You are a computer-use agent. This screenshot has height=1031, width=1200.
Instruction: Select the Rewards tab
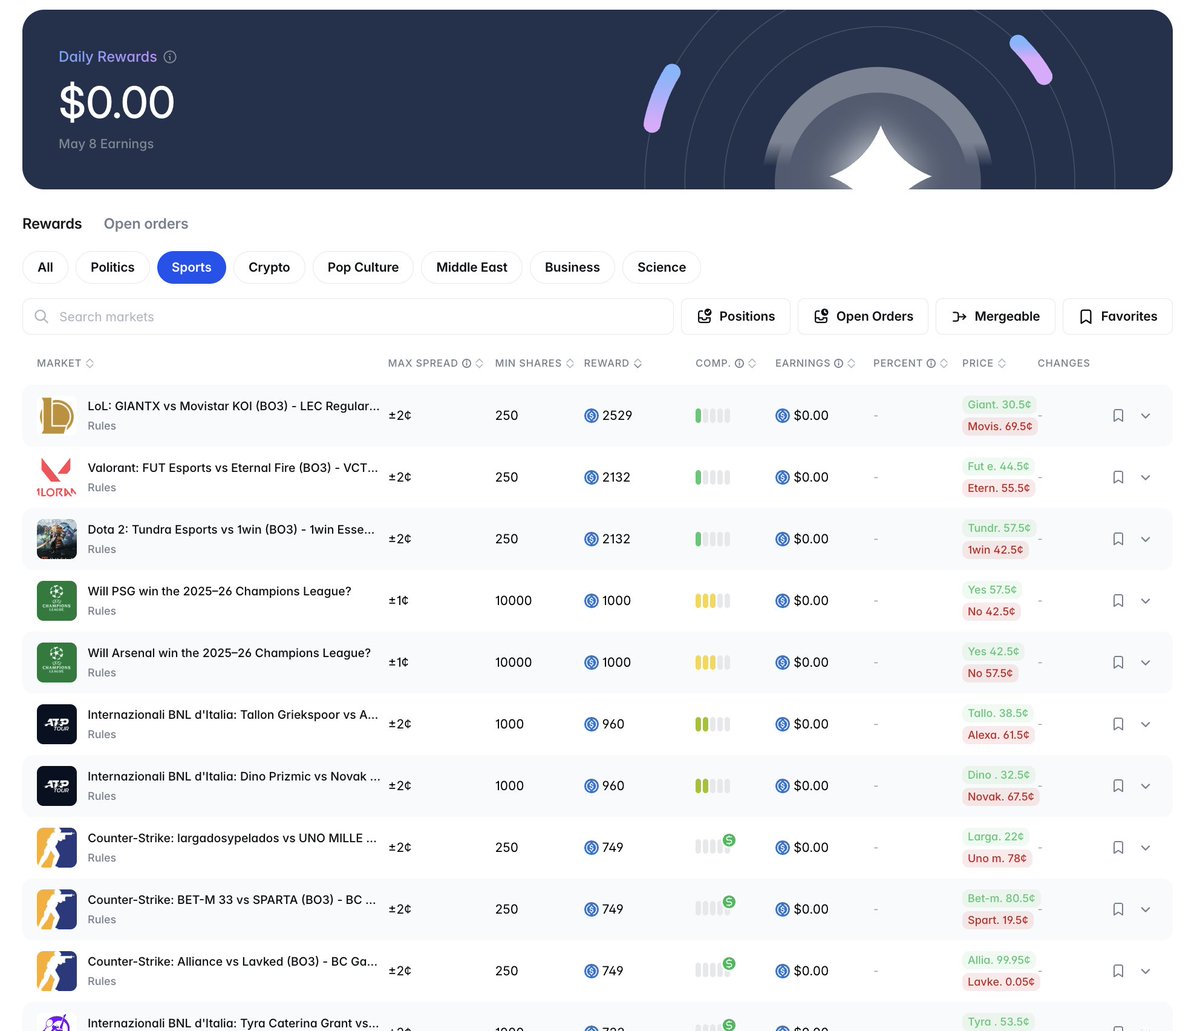52,224
